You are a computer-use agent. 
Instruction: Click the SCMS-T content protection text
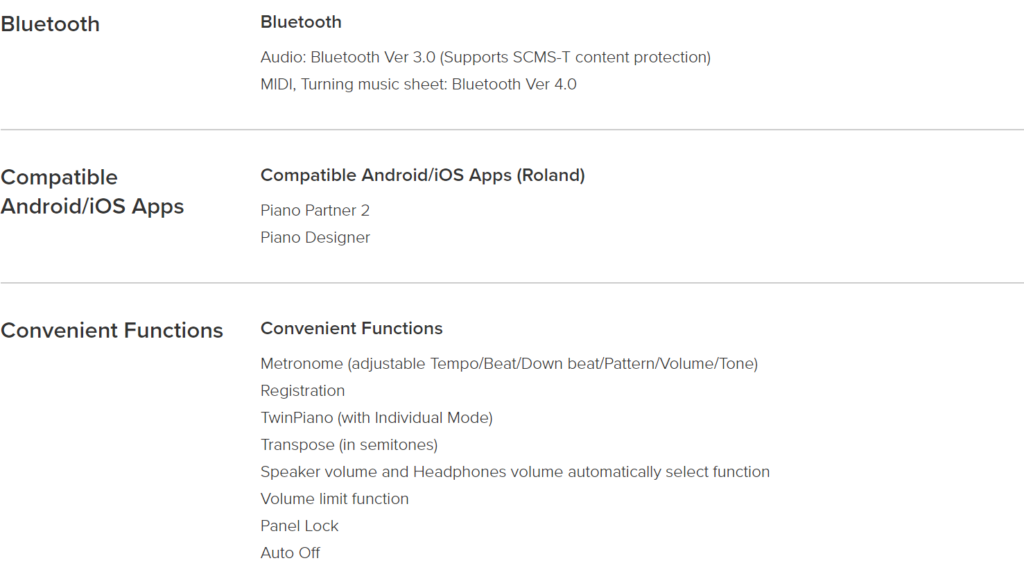click(x=611, y=57)
